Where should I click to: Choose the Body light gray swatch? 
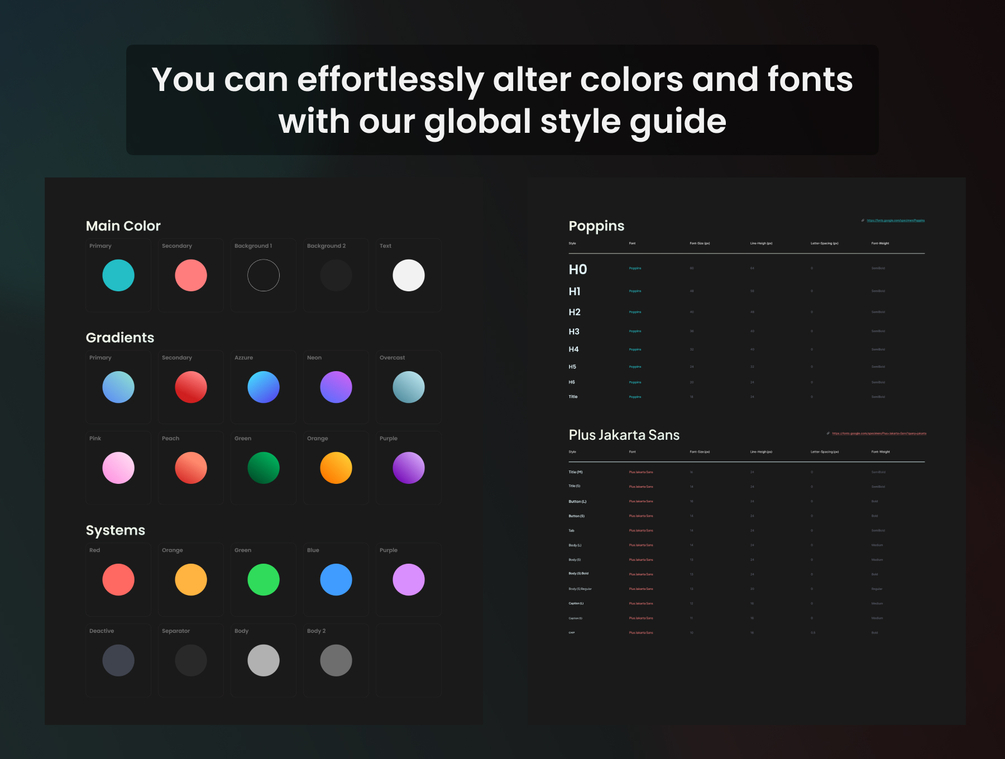coord(263,660)
